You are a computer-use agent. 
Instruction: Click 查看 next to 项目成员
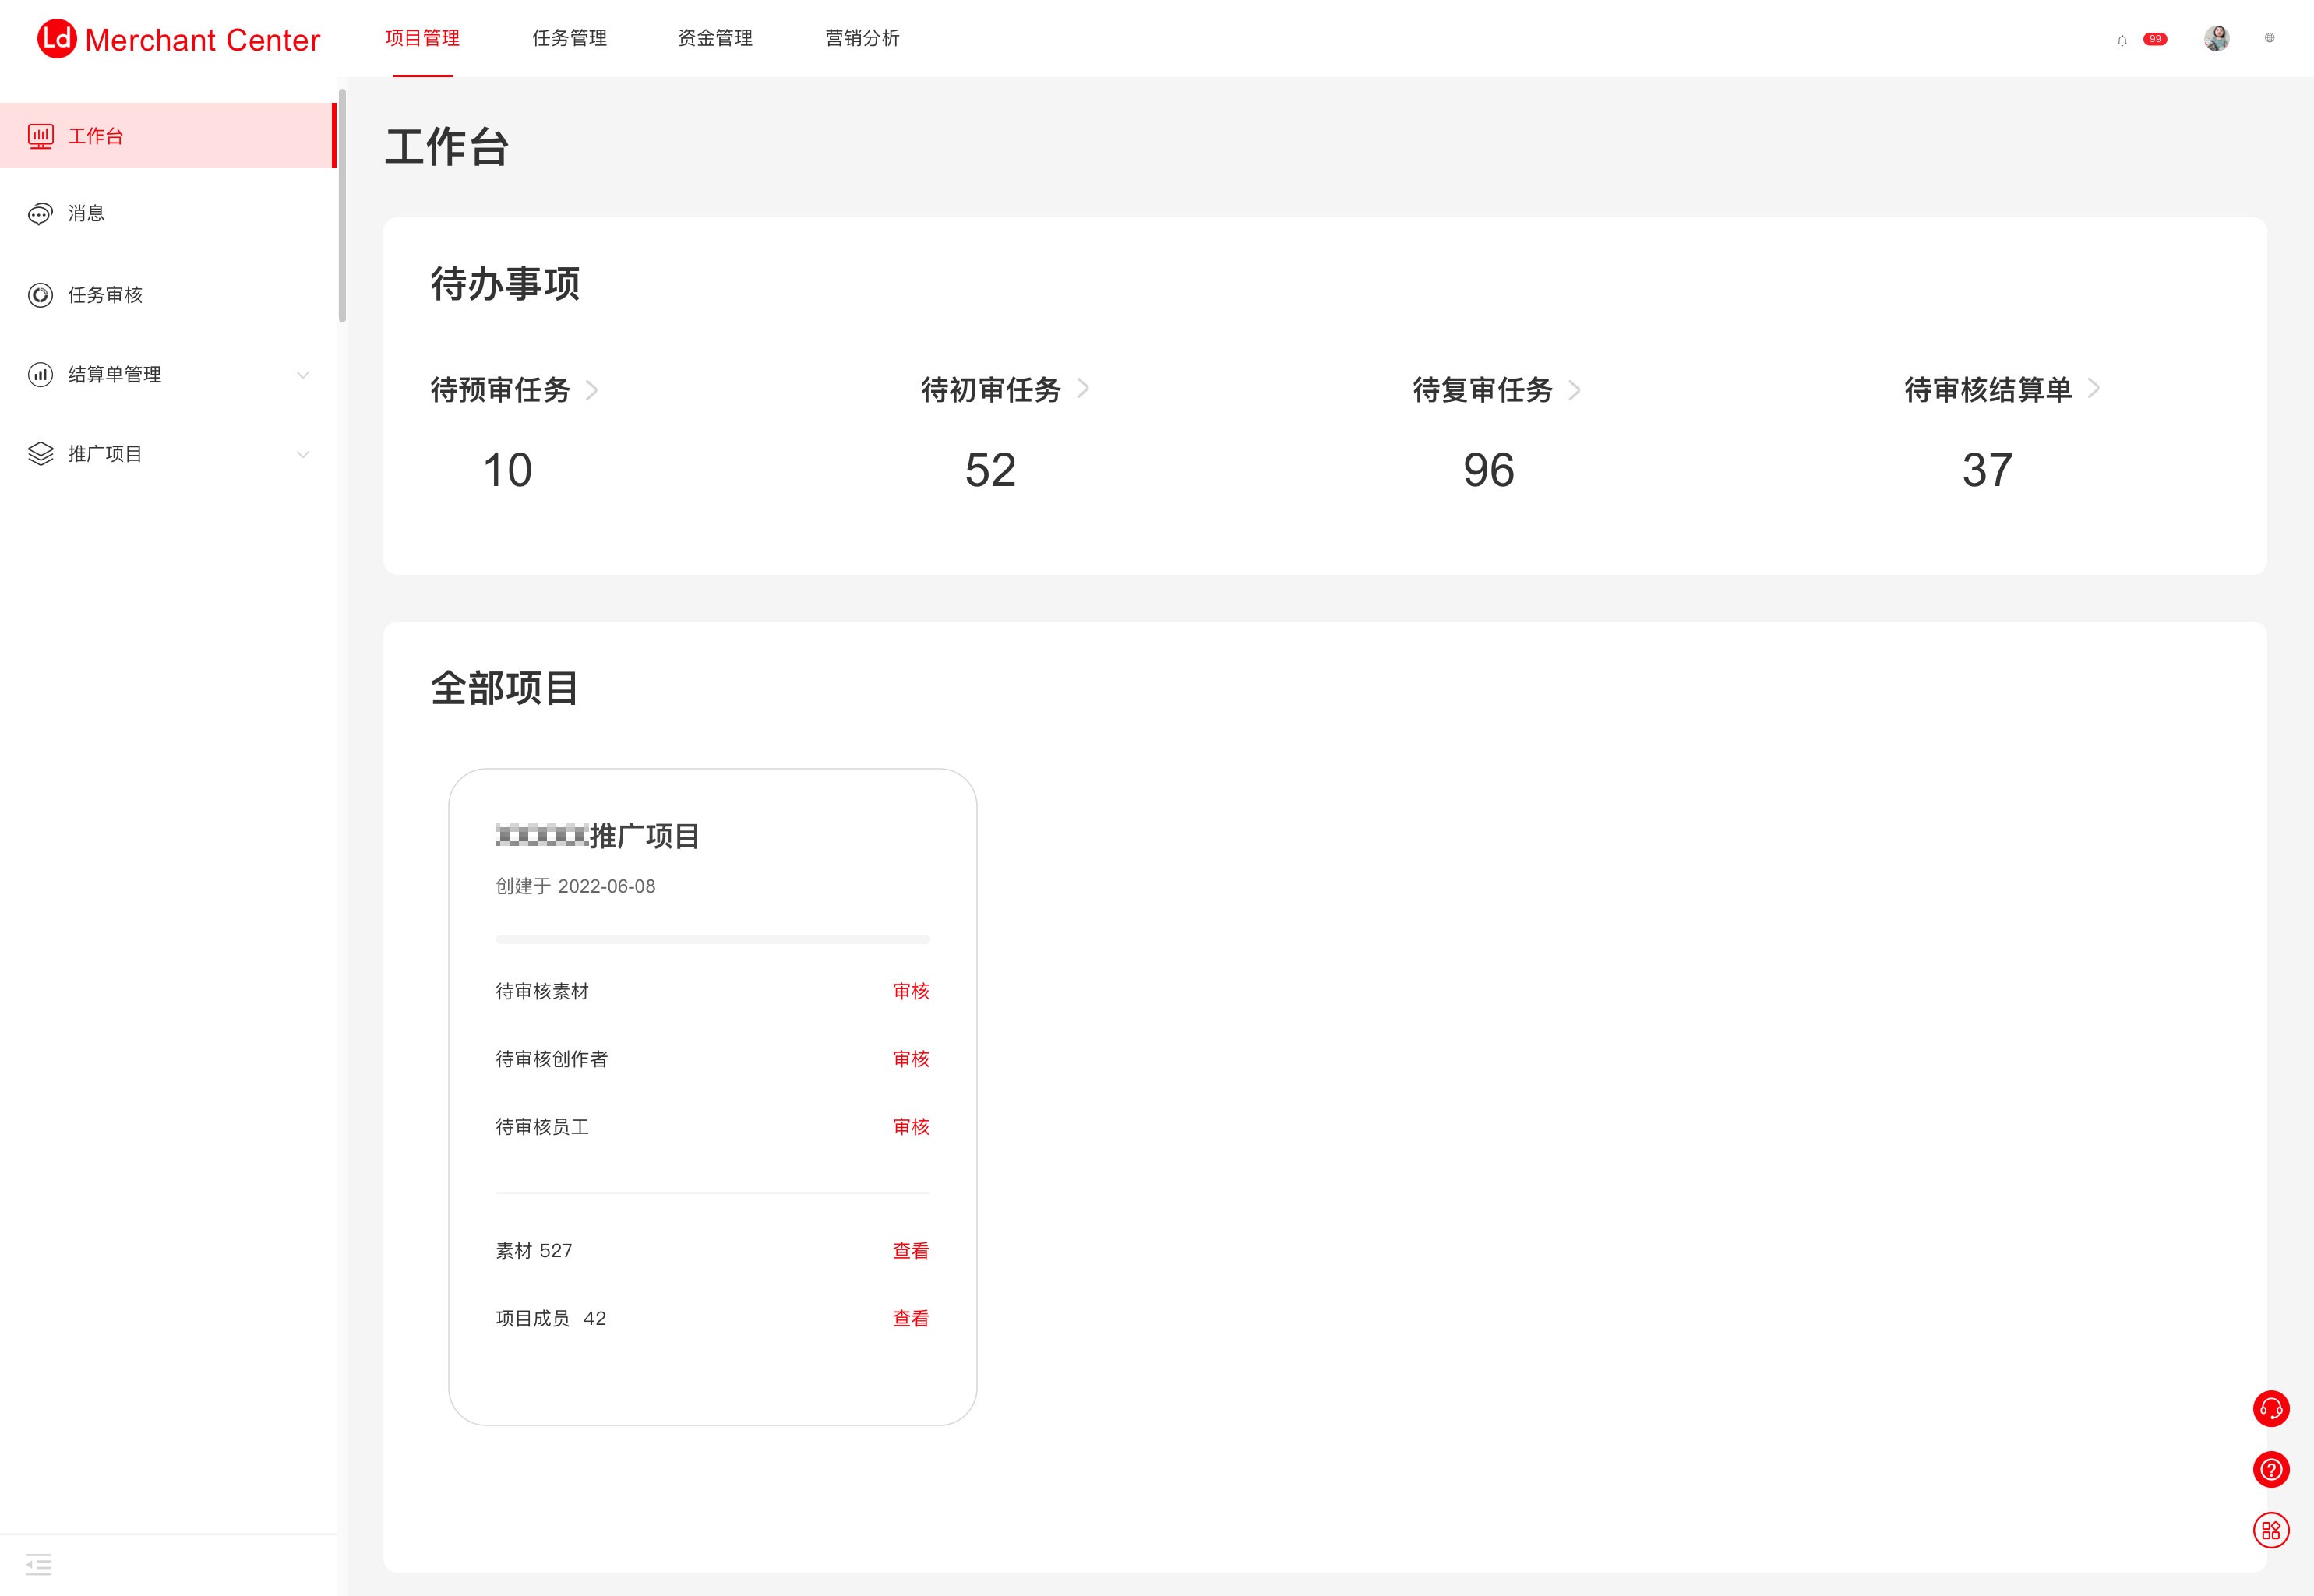(x=910, y=1318)
